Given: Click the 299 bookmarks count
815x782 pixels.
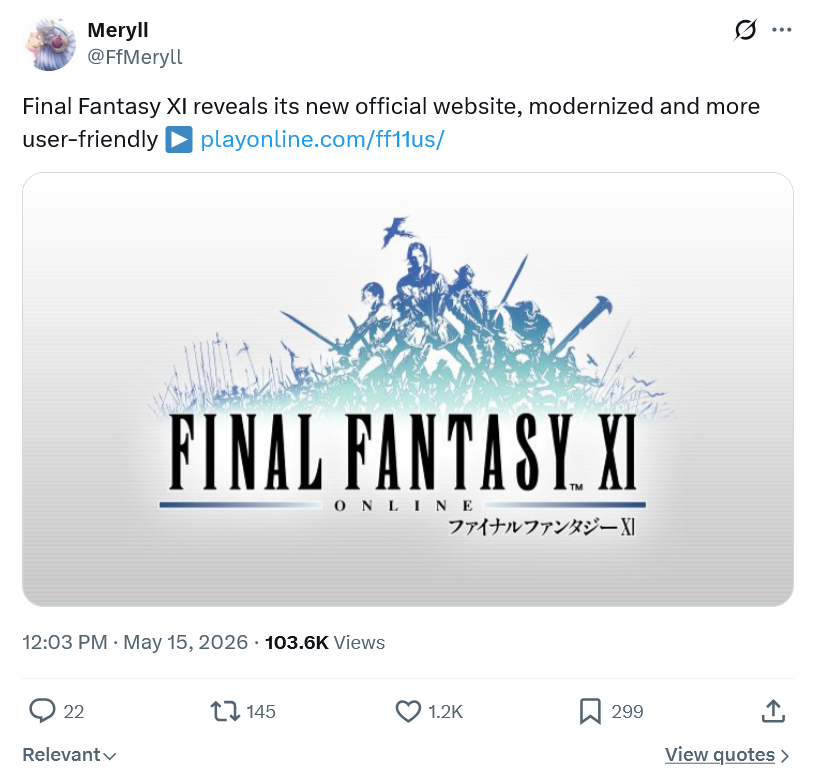Looking at the screenshot, I should click(627, 711).
